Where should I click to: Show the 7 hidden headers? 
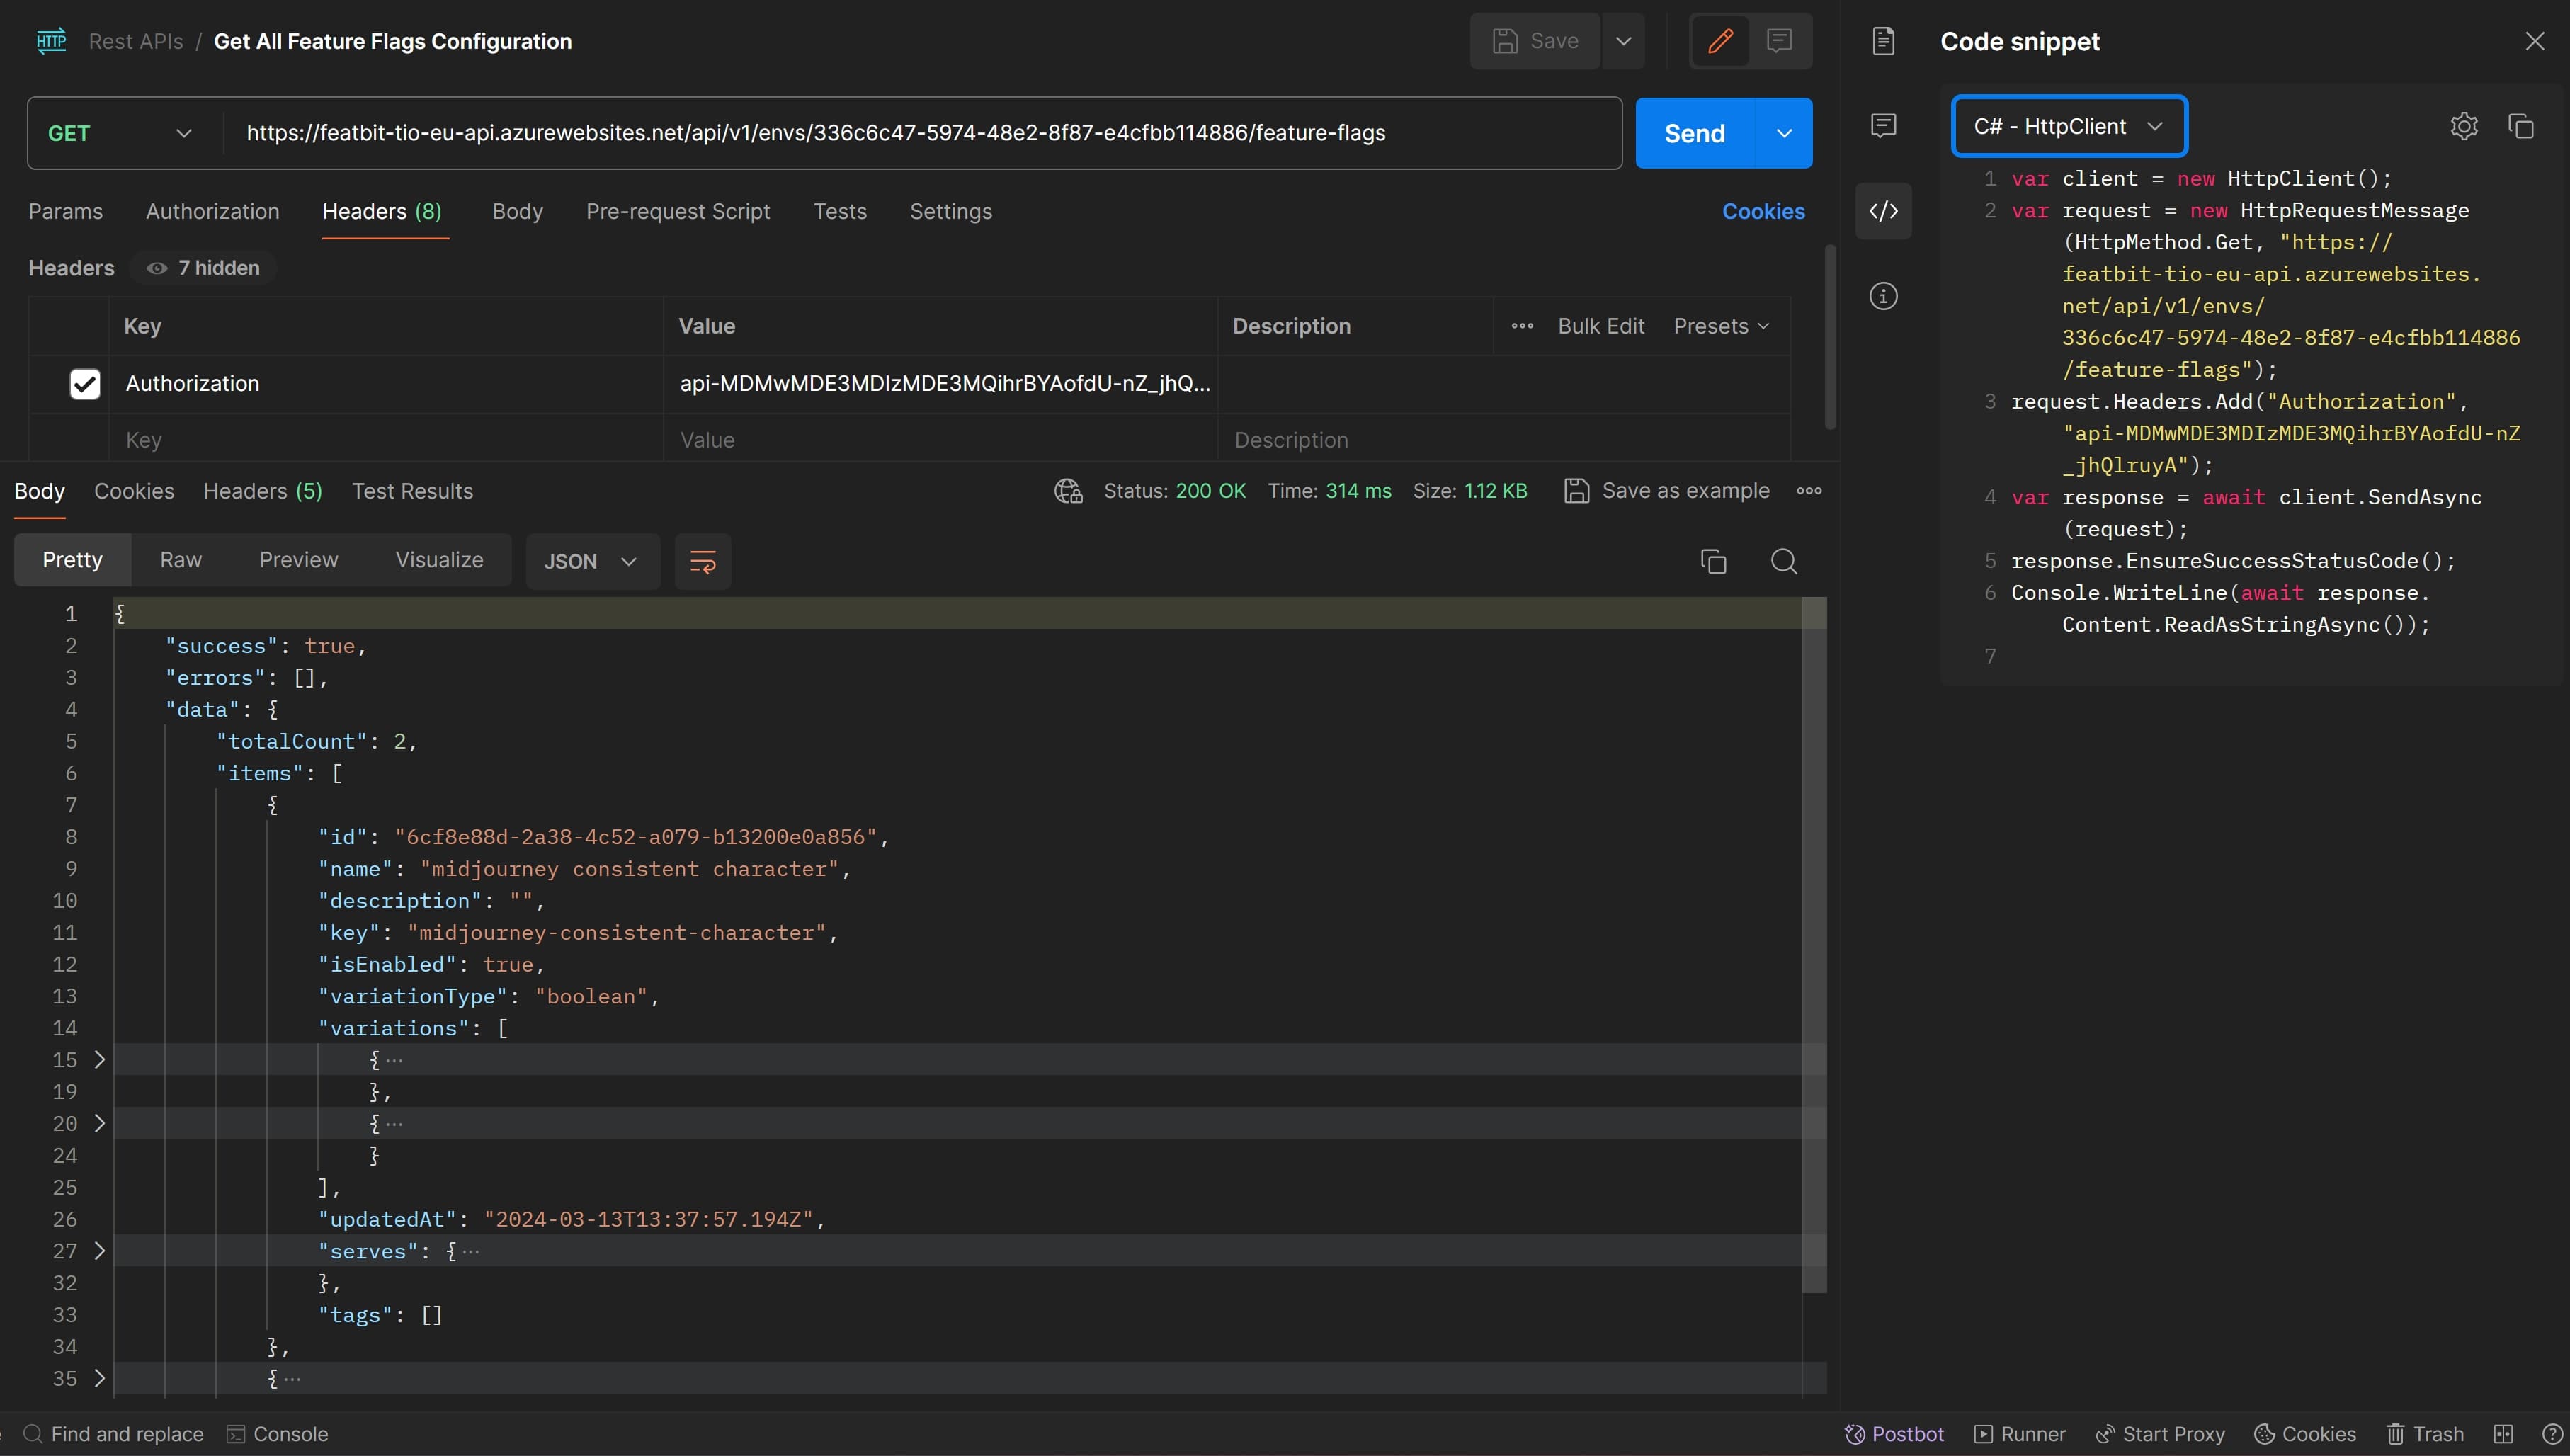point(204,268)
